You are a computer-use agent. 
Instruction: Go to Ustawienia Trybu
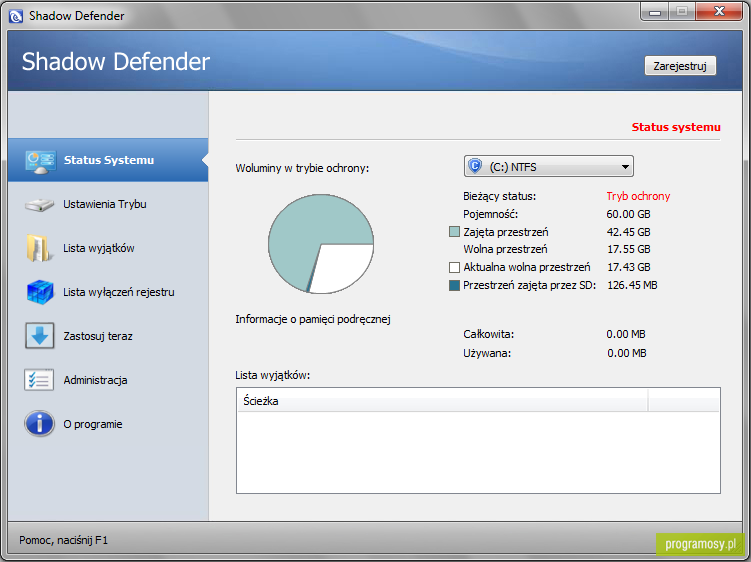[x=108, y=204]
